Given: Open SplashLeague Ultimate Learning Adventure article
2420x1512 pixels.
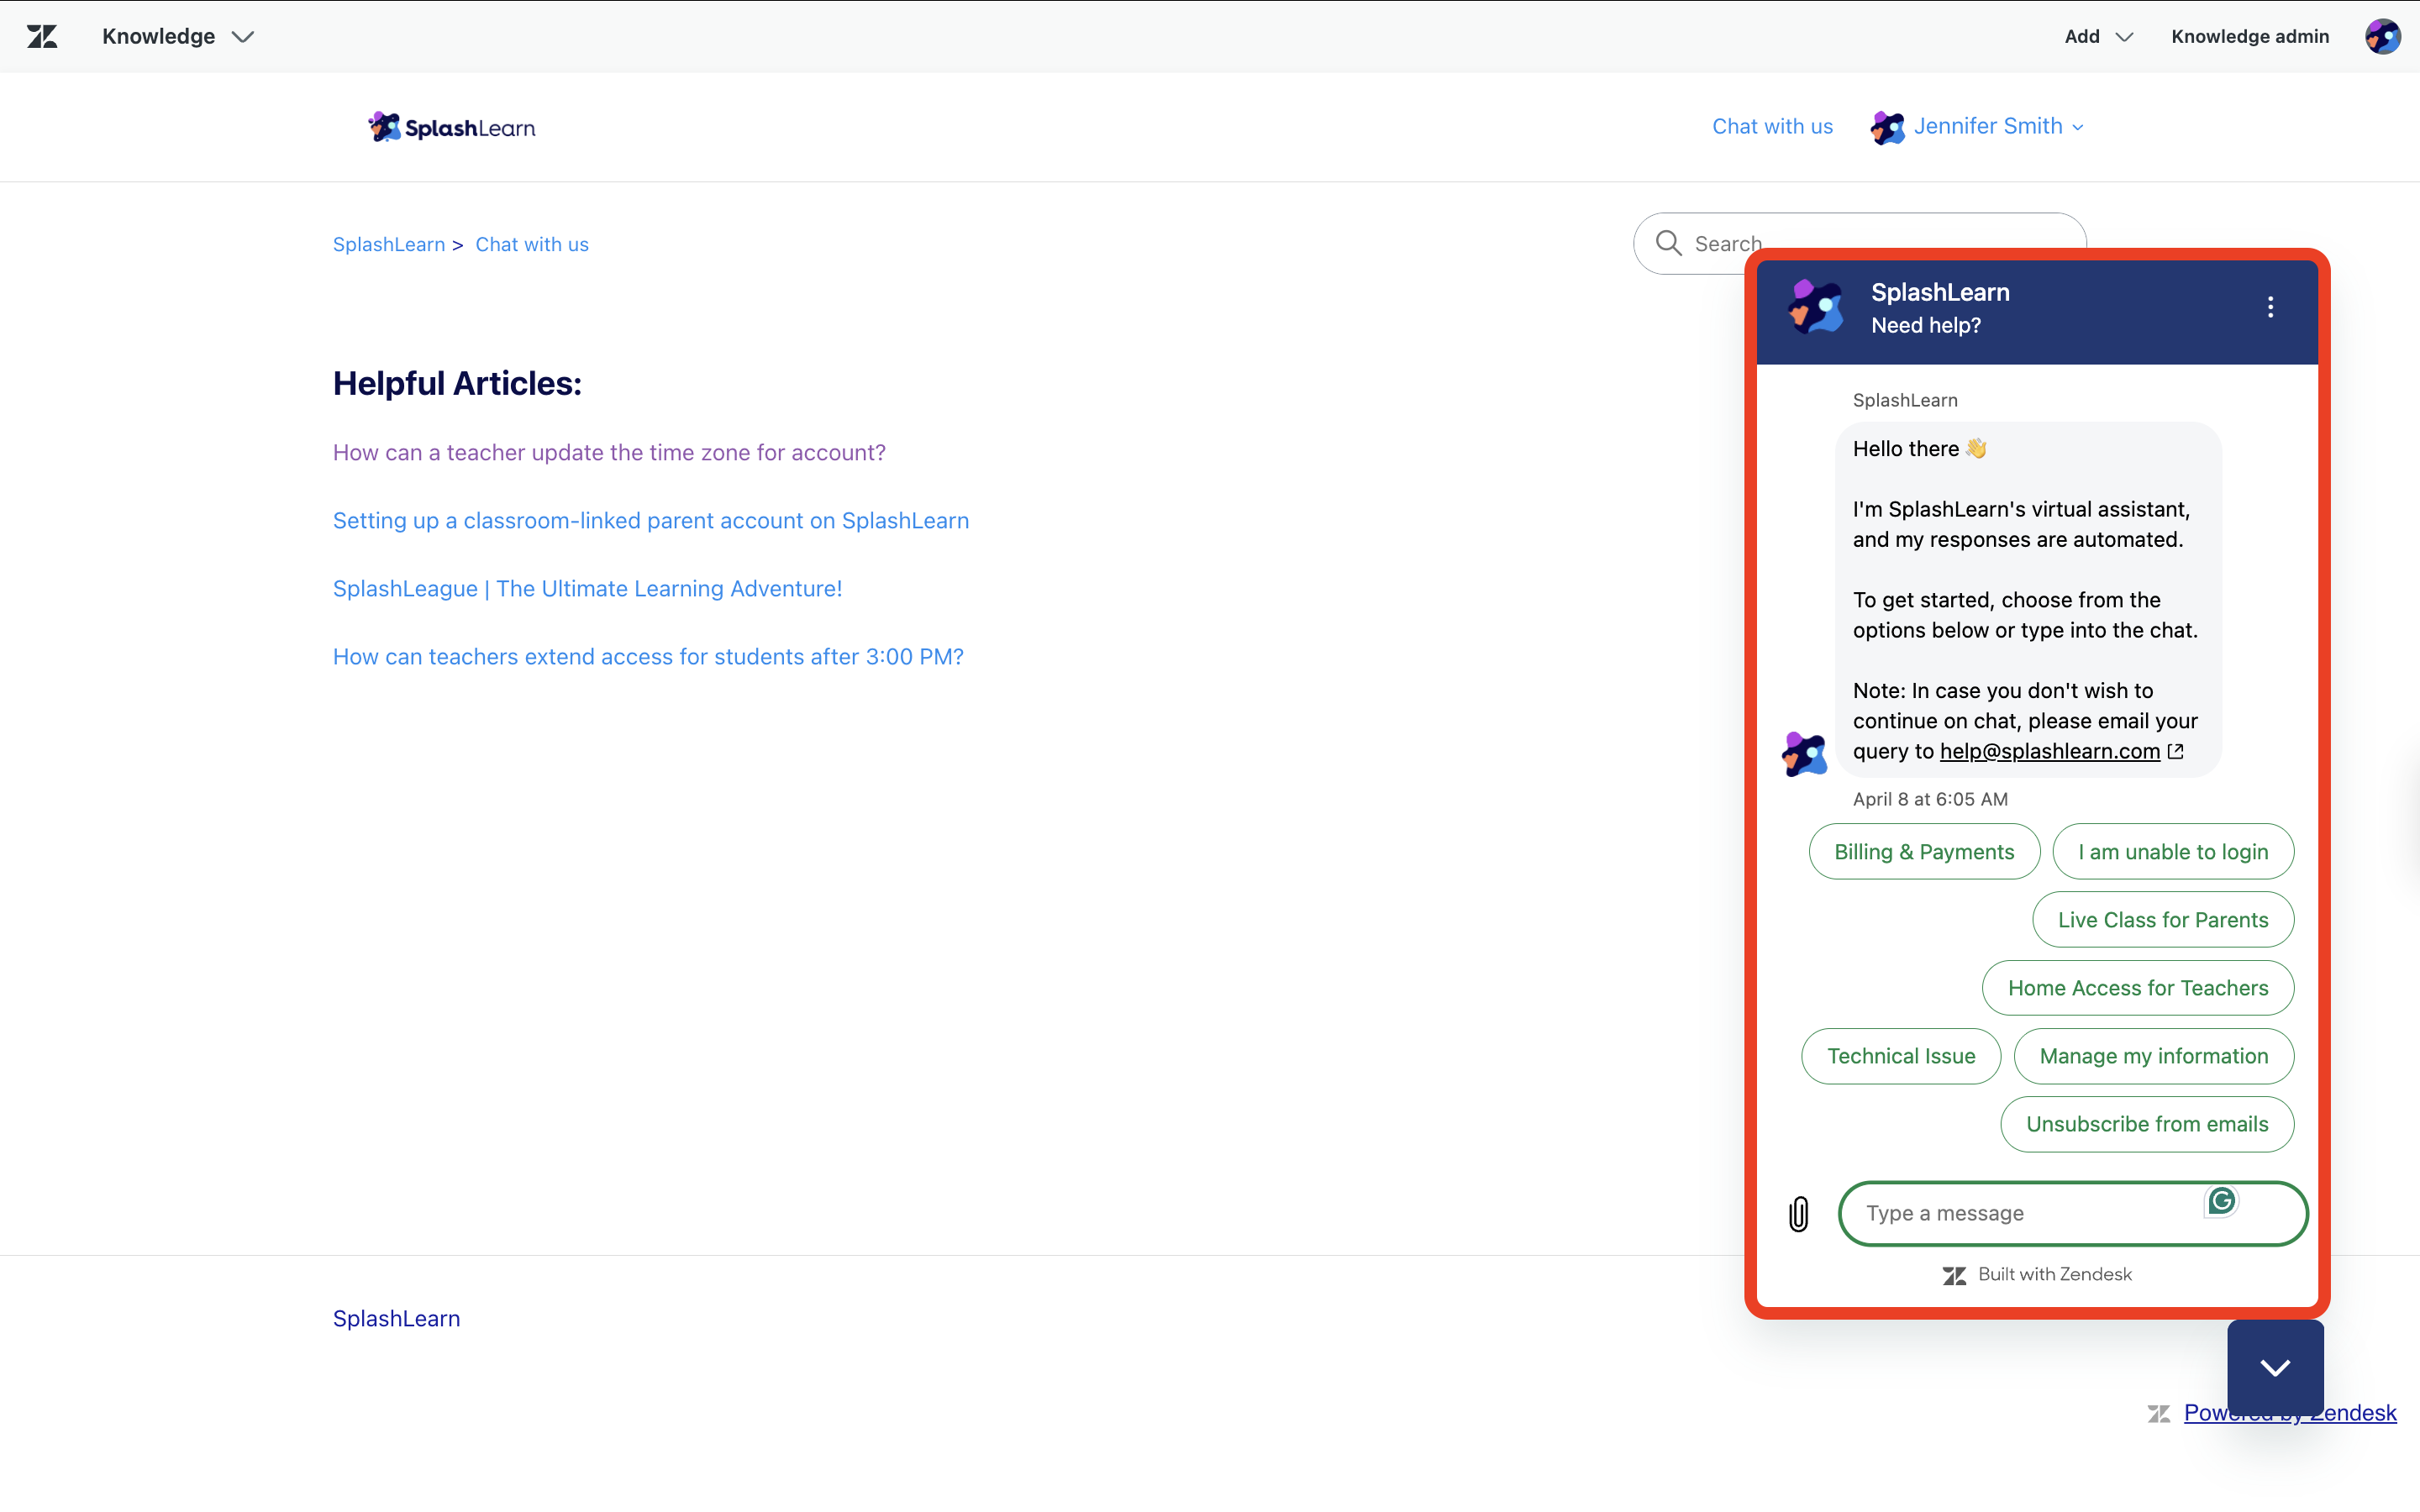Looking at the screenshot, I should (588, 588).
